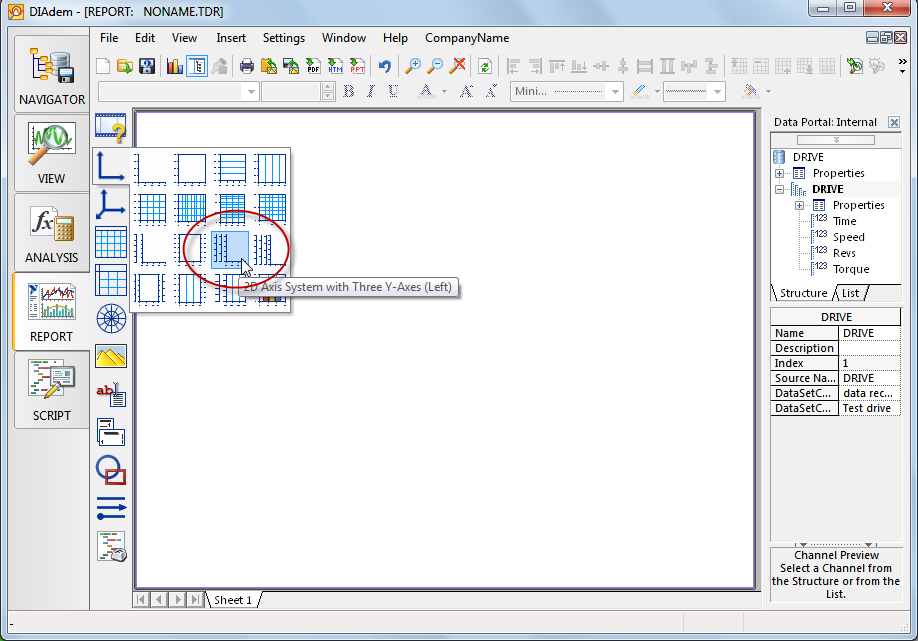Click the Zoom In magnifier icon
This screenshot has width=918, height=641.
coord(412,66)
